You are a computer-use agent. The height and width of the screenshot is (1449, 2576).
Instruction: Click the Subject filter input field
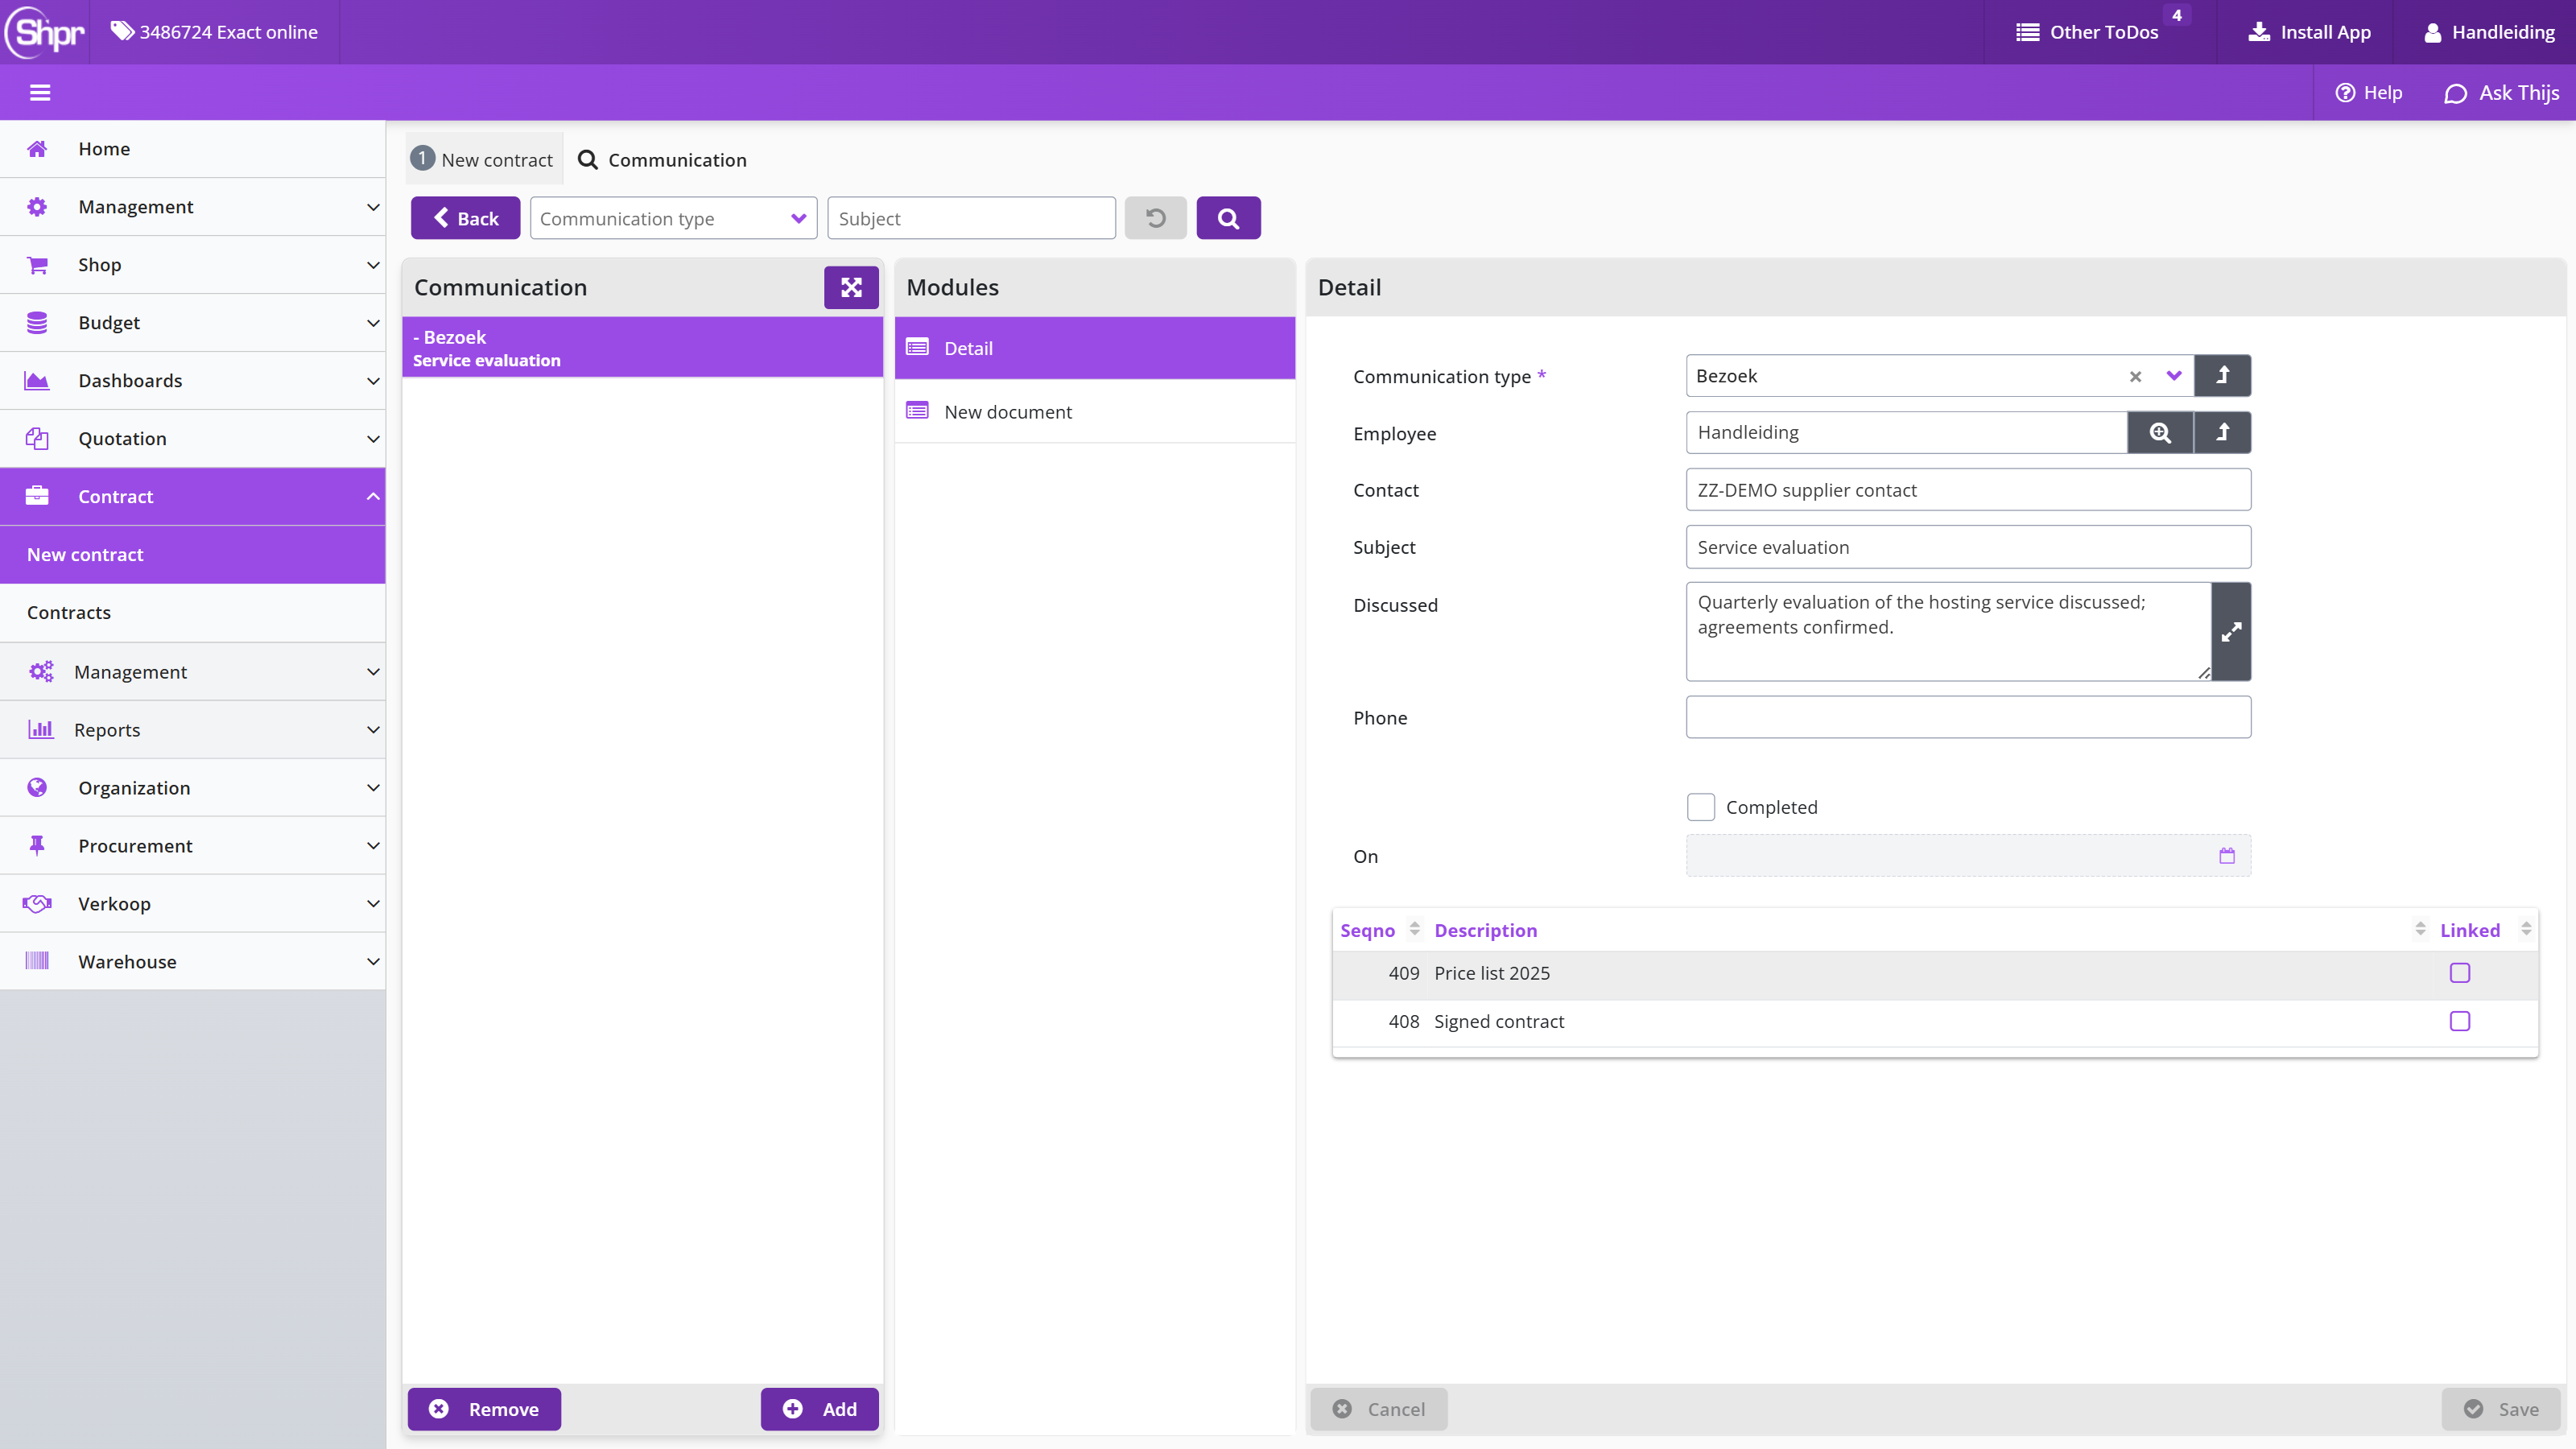pos(971,218)
